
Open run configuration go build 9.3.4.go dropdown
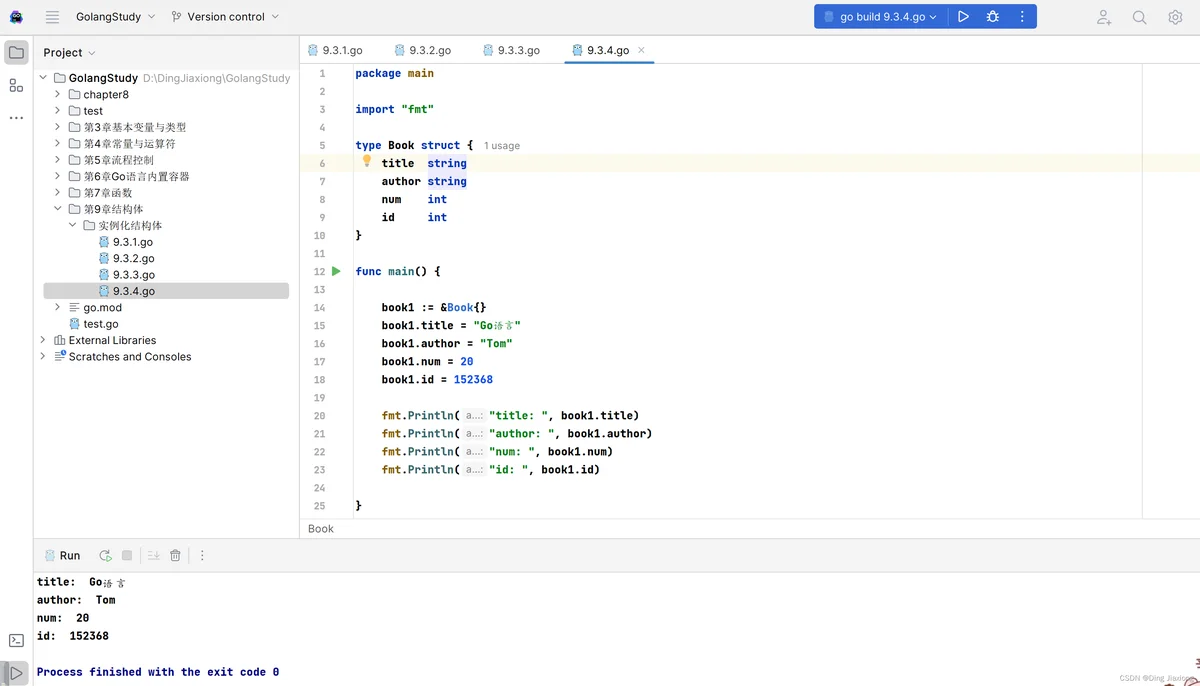881,17
